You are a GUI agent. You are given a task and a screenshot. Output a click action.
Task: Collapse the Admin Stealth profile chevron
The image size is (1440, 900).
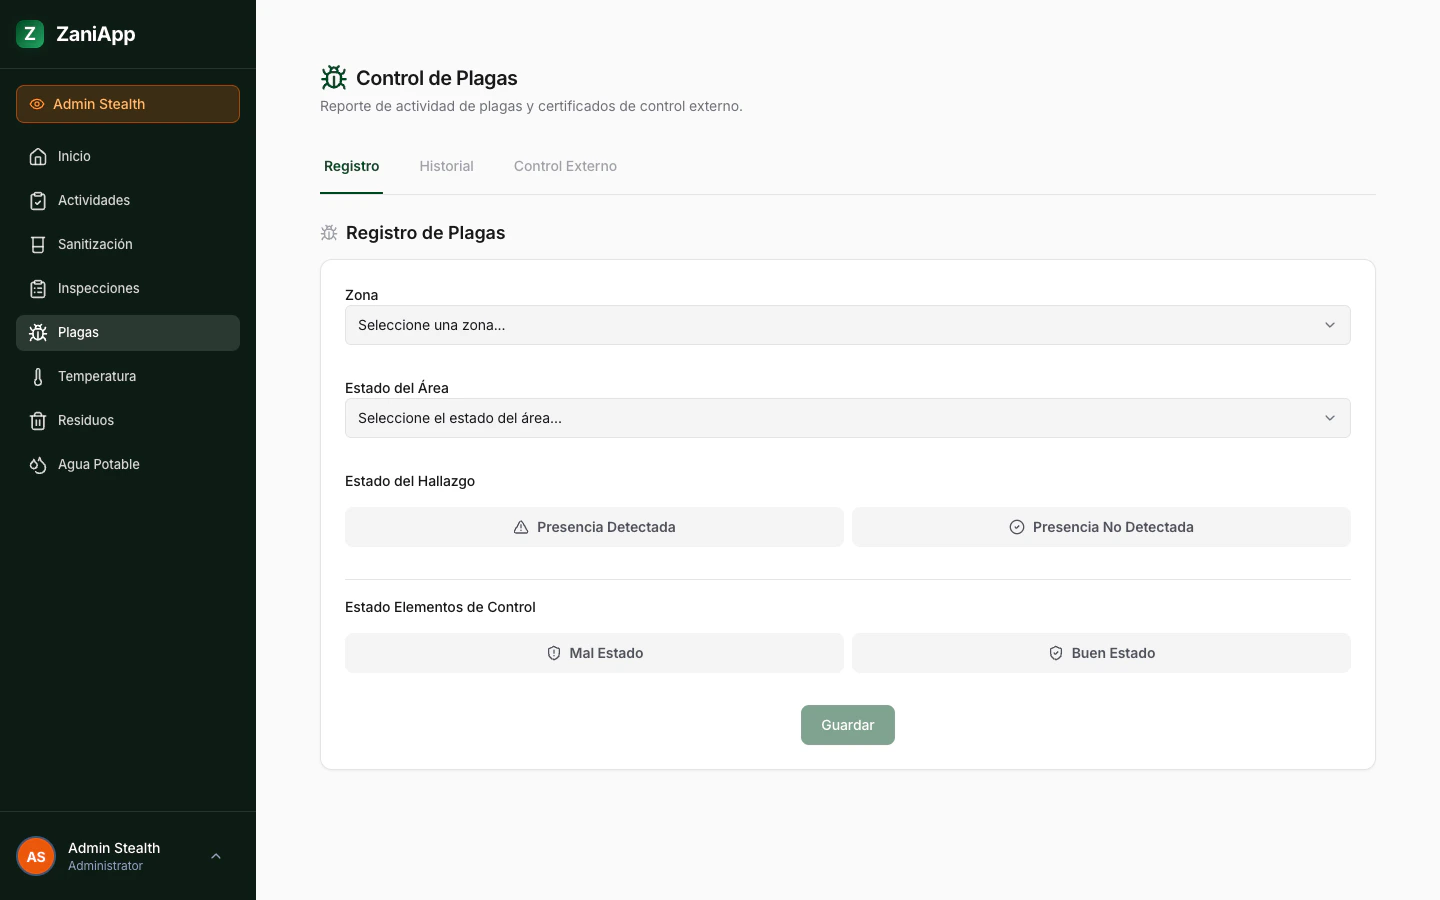tap(216, 856)
